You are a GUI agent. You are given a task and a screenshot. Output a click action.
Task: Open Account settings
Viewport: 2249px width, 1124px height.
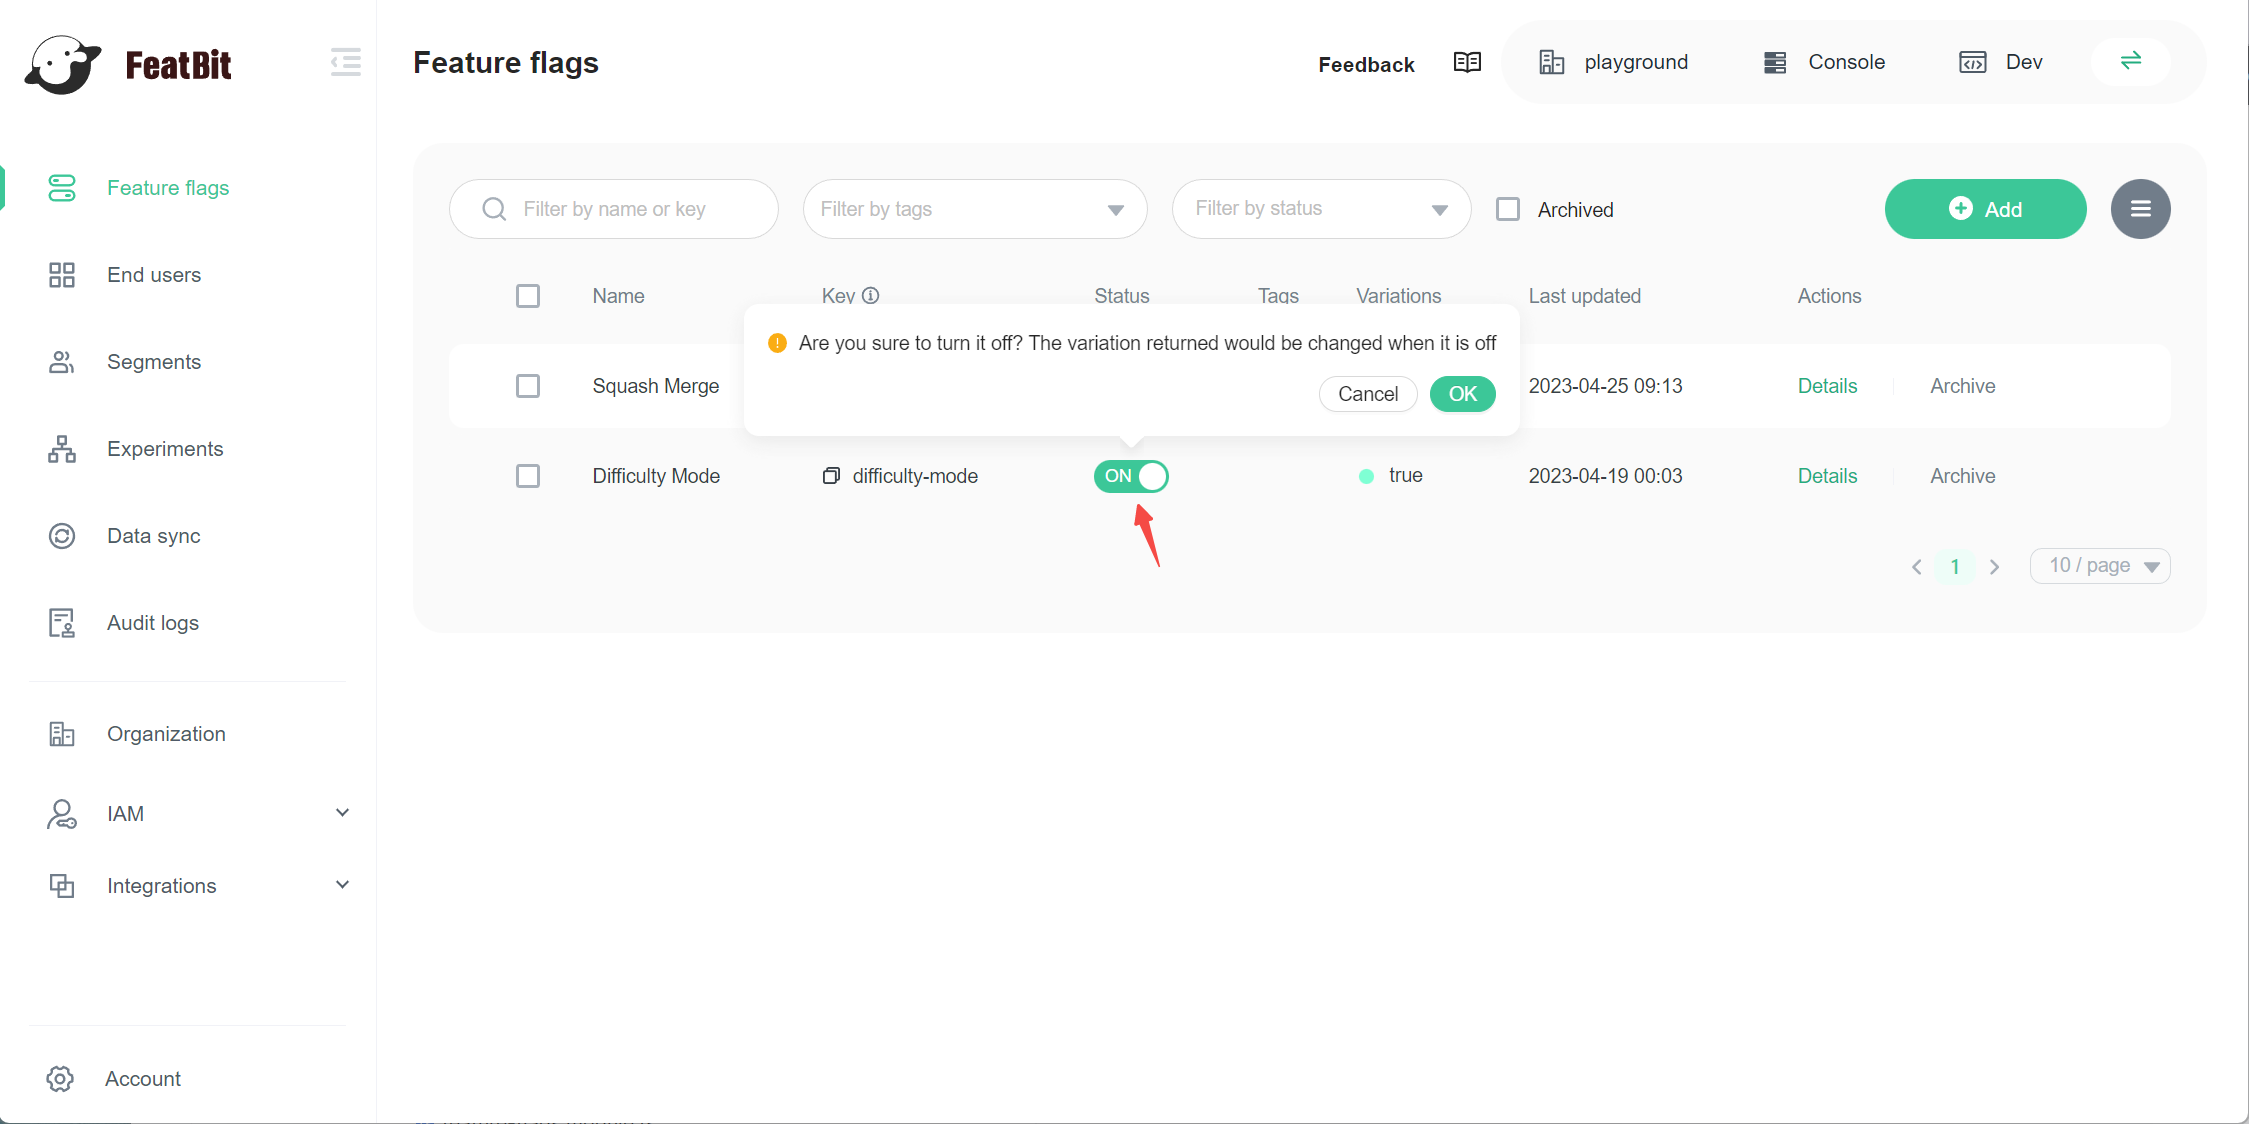143,1078
